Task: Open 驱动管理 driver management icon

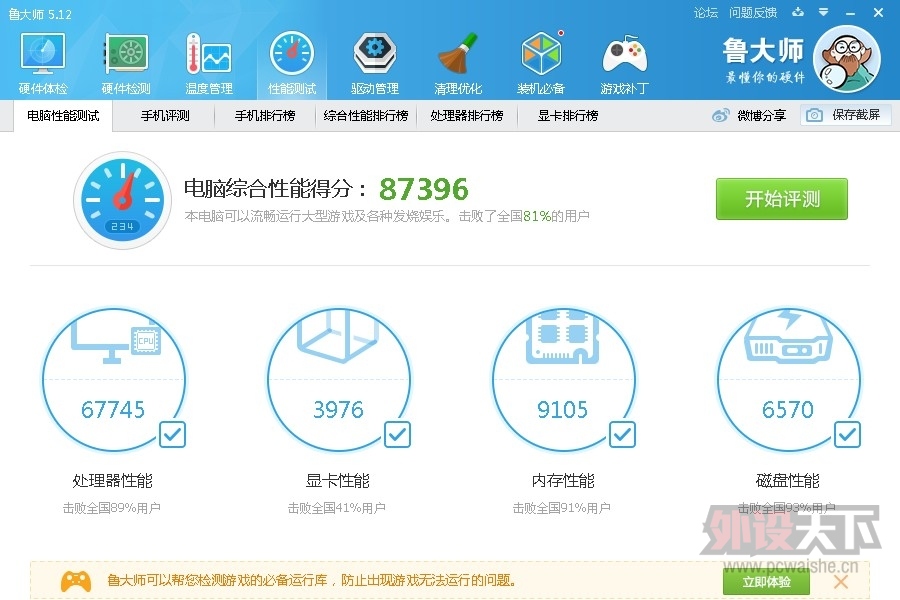Action: pos(375,63)
